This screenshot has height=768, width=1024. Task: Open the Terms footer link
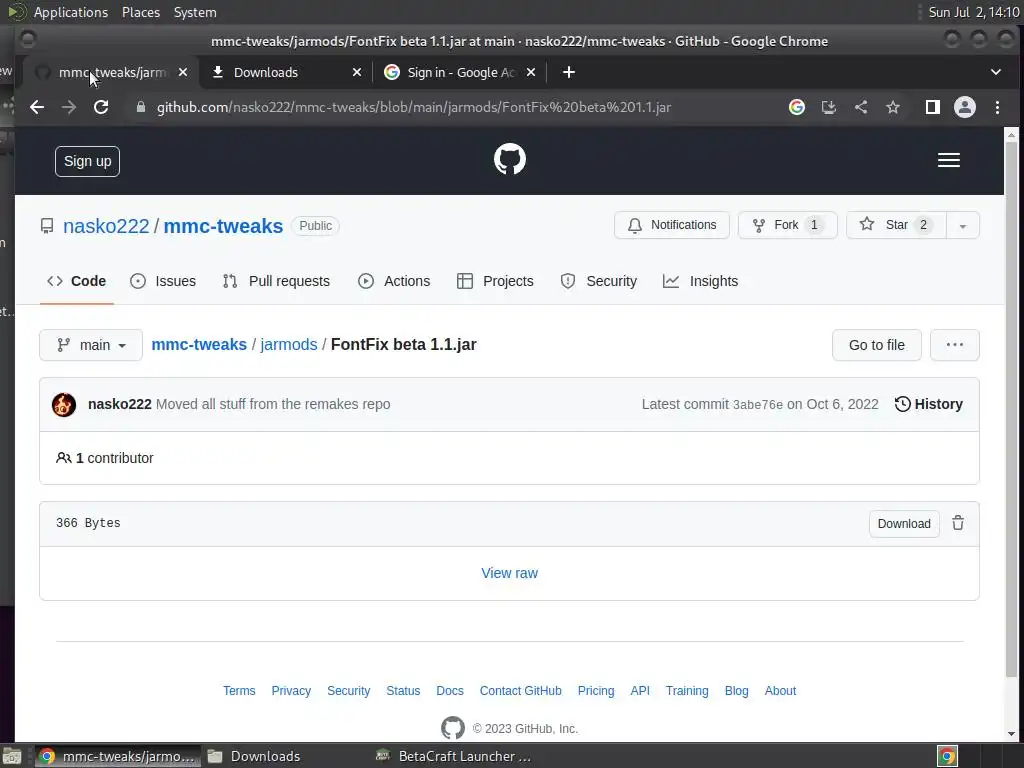click(239, 691)
